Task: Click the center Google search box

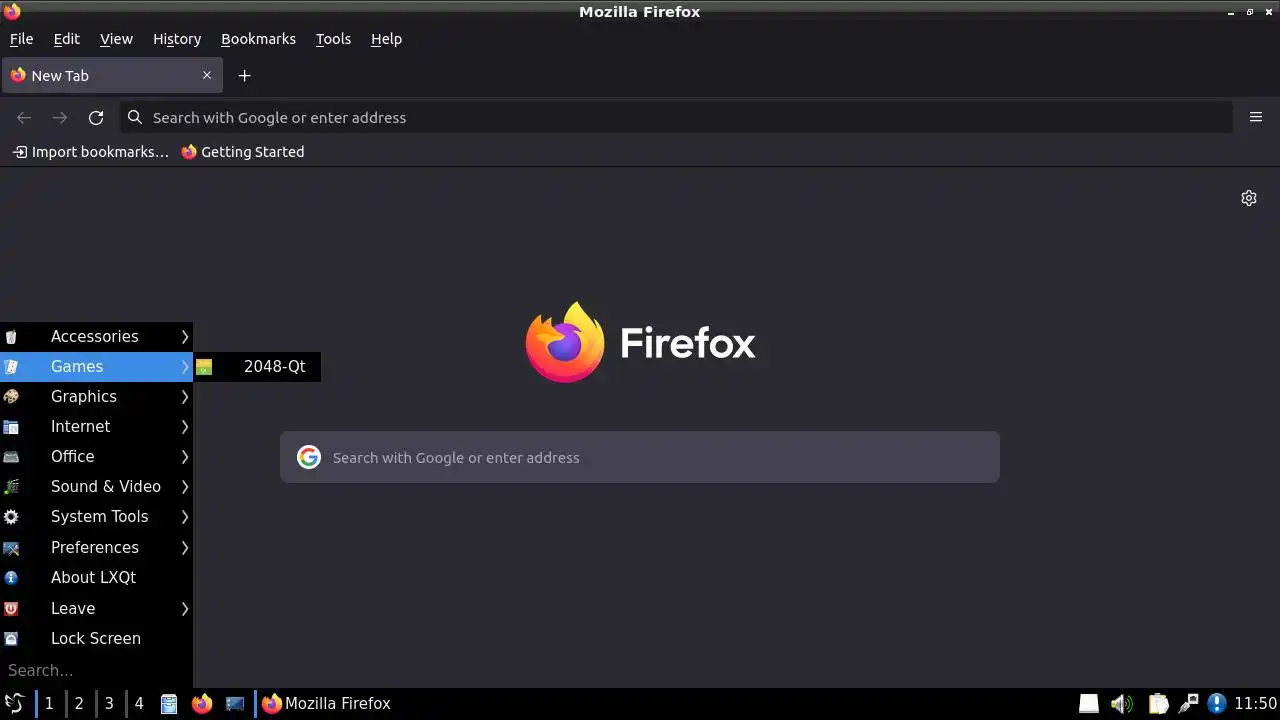Action: (640, 457)
